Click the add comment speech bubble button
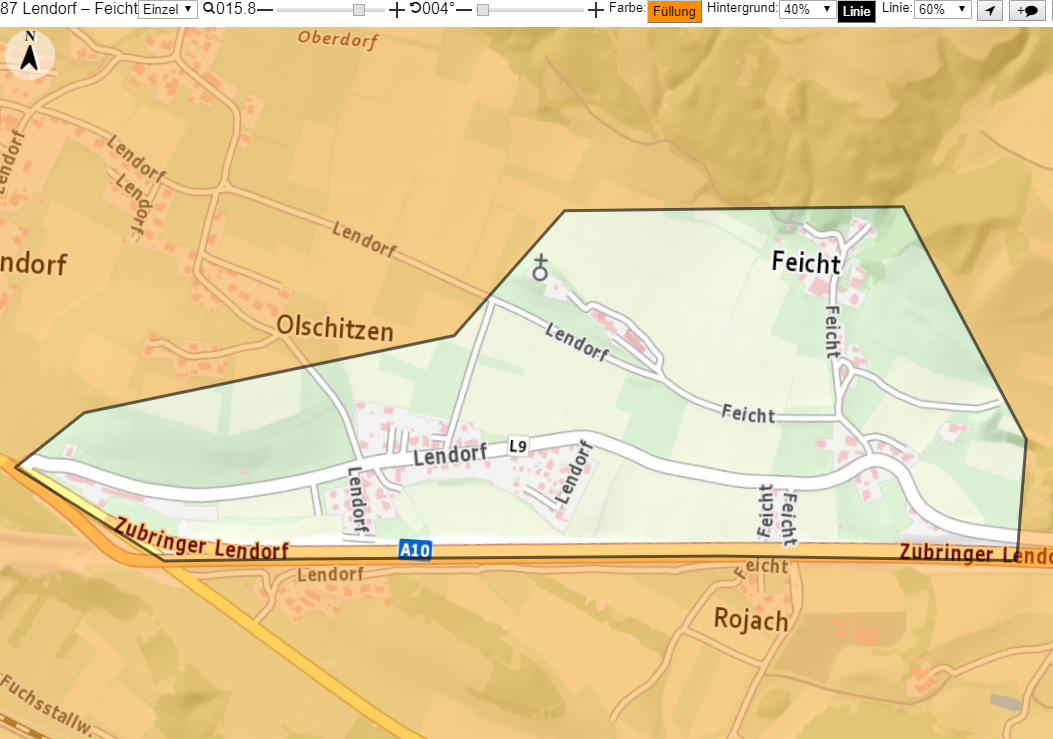This screenshot has width=1053, height=739. [1027, 10]
